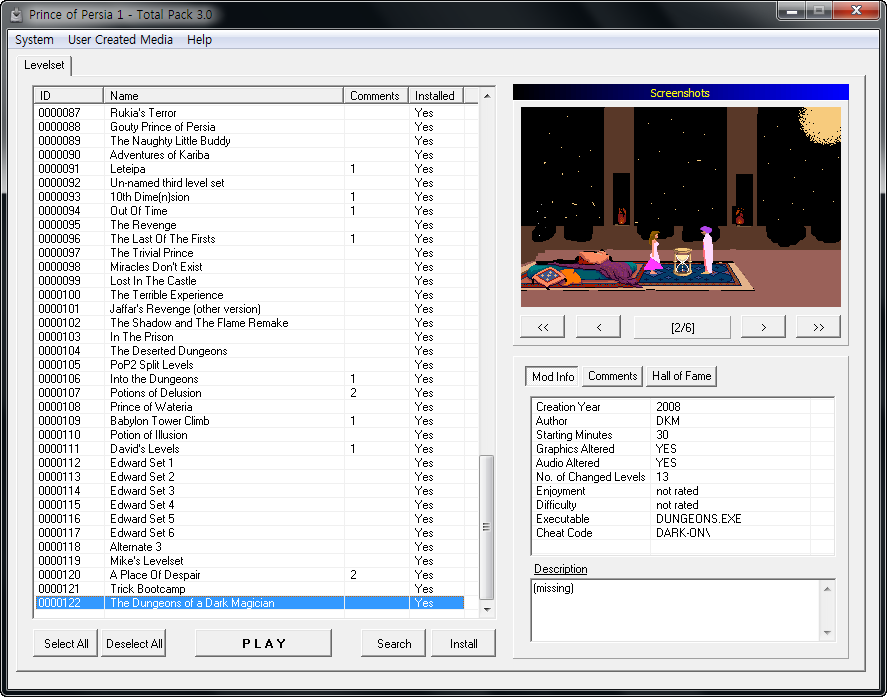Switch to the Mod Info tab
The width and height of the screenshot is (887, 697).
click(x=553, y=376)
